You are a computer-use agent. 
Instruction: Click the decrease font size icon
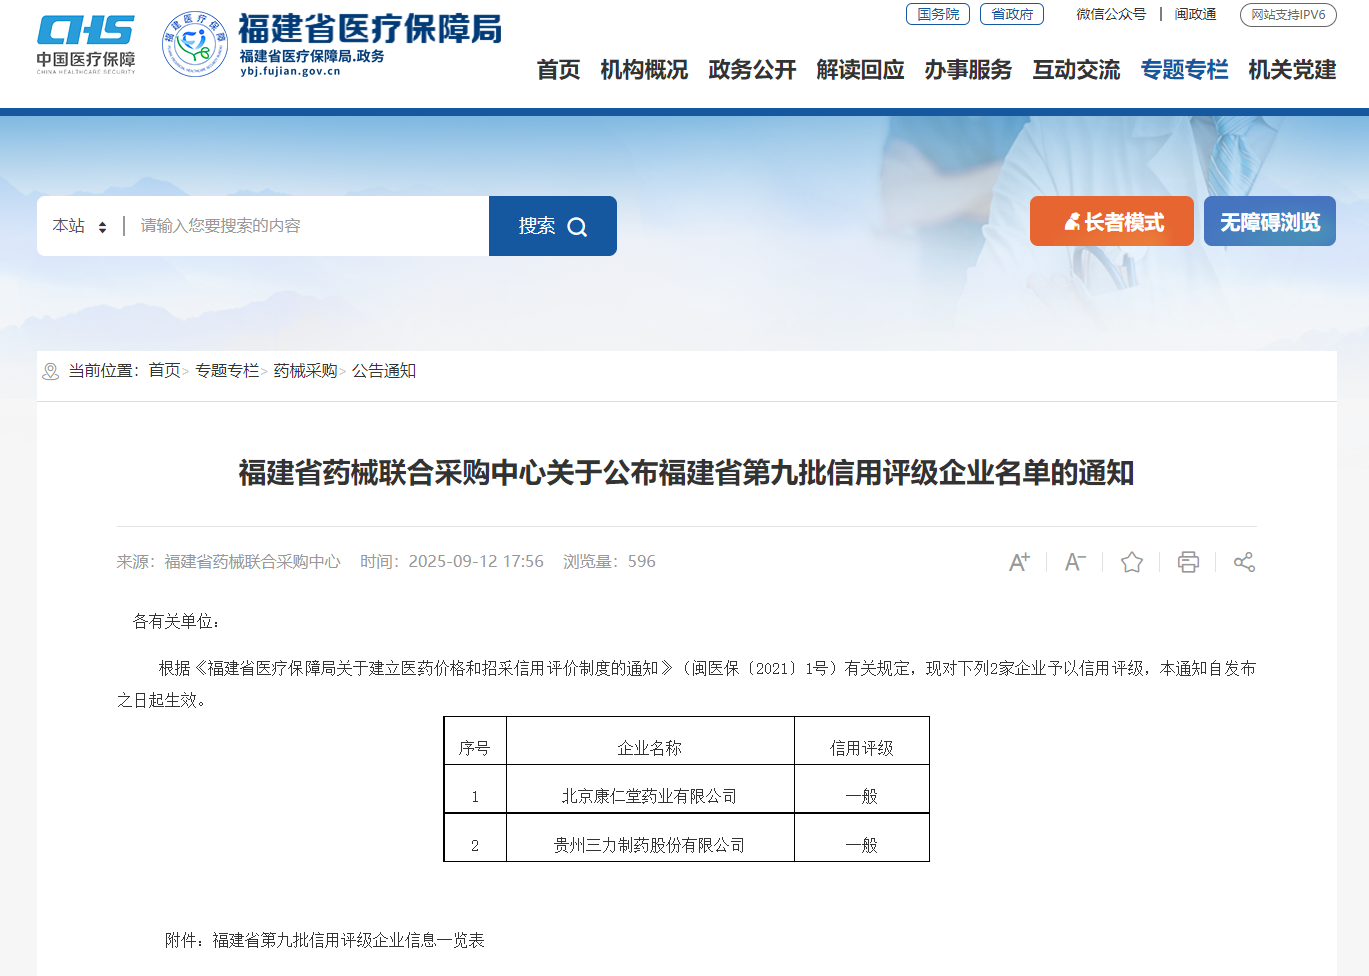click(x=1075, y=562)
